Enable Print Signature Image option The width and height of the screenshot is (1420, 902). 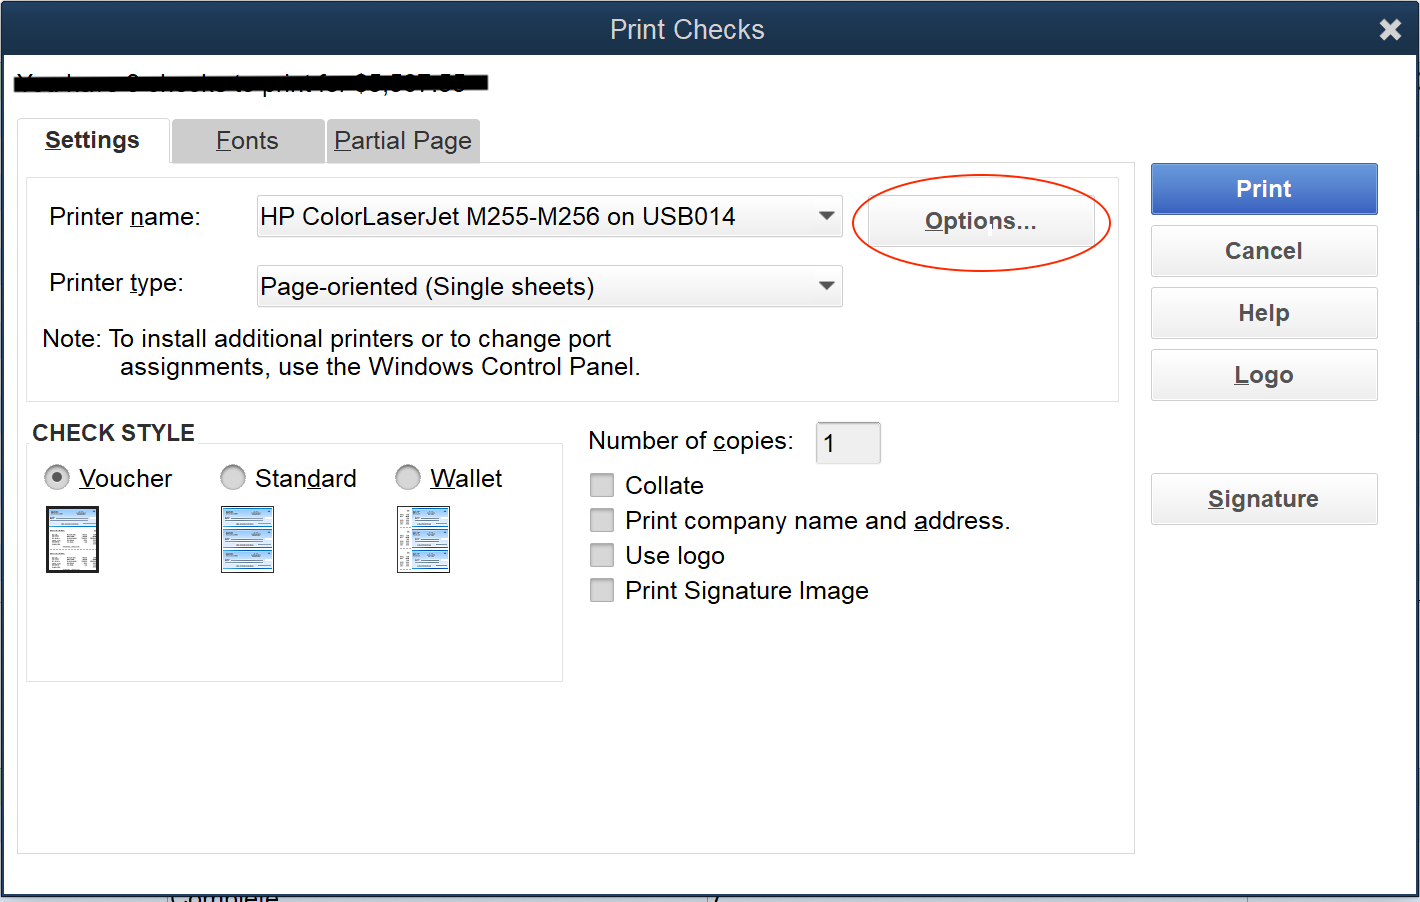[602, 591]
